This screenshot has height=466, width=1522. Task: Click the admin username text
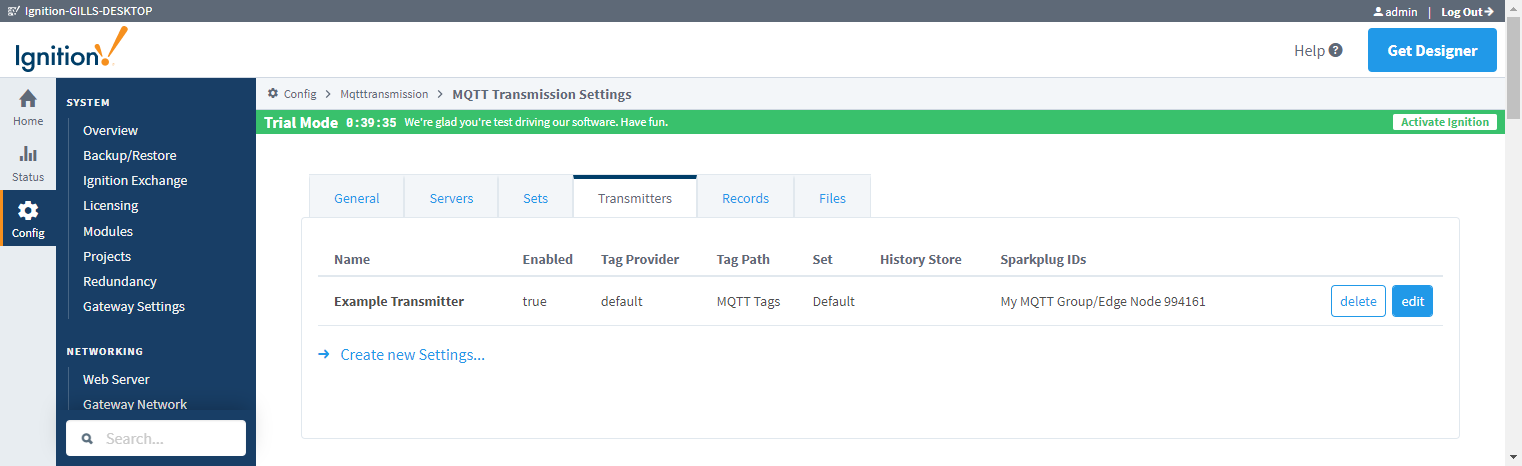point(1401,12)
